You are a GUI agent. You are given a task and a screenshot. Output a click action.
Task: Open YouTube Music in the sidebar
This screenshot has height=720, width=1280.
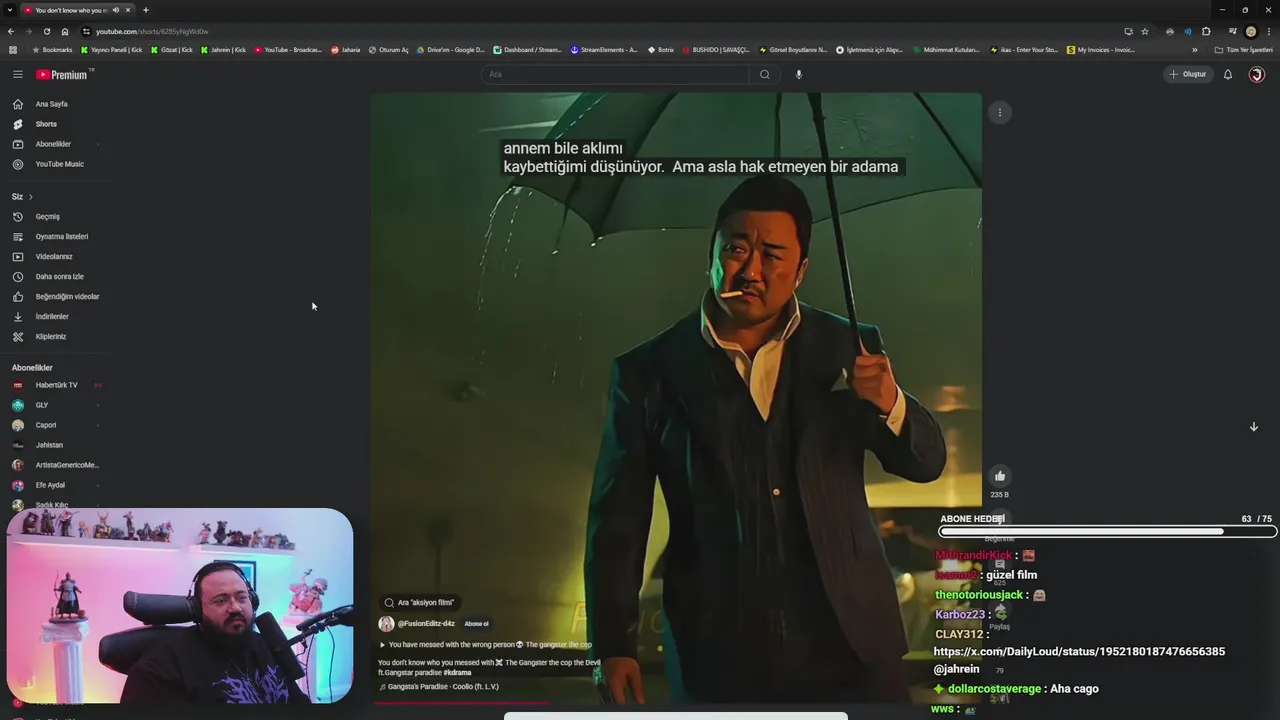[x=59, y=164]
